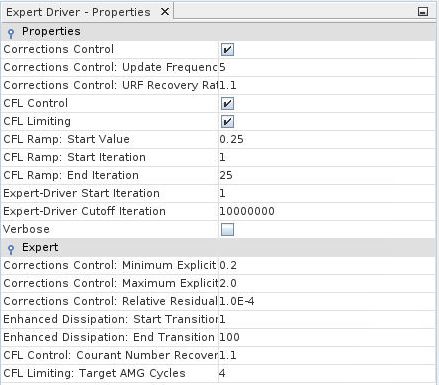The width and height of the screenshot is (439, 385).
Task: Edit Minimum Explicit value 0.2
Action: coord(327,266)
